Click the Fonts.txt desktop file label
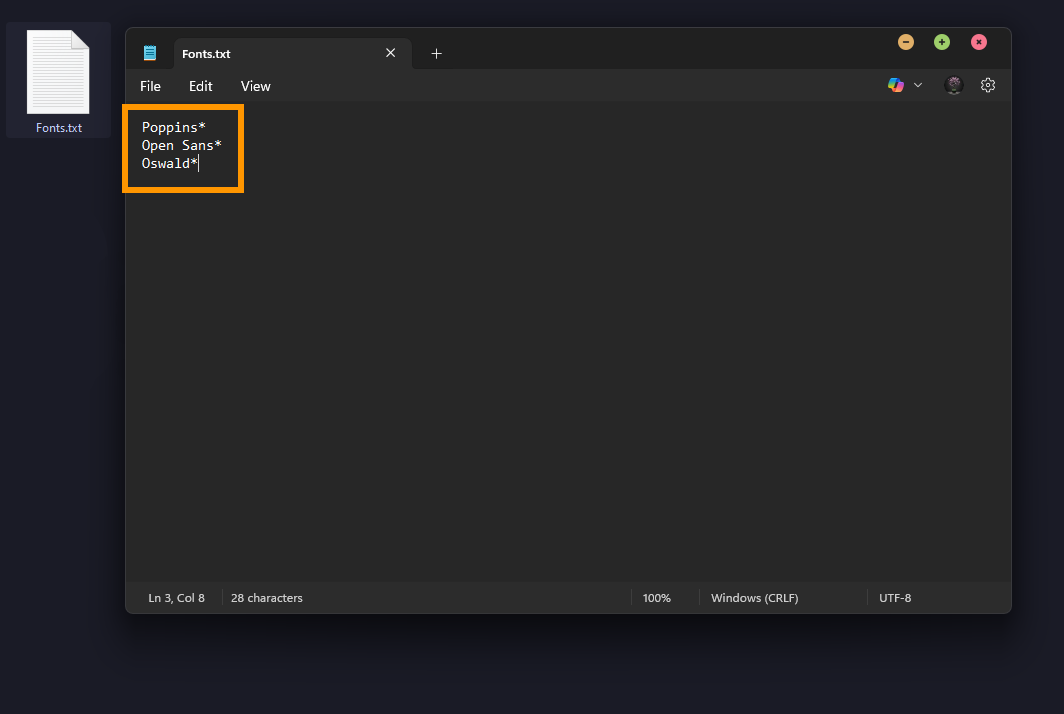The width and height of the screenshot is (1064, 714). click(59, 128)
